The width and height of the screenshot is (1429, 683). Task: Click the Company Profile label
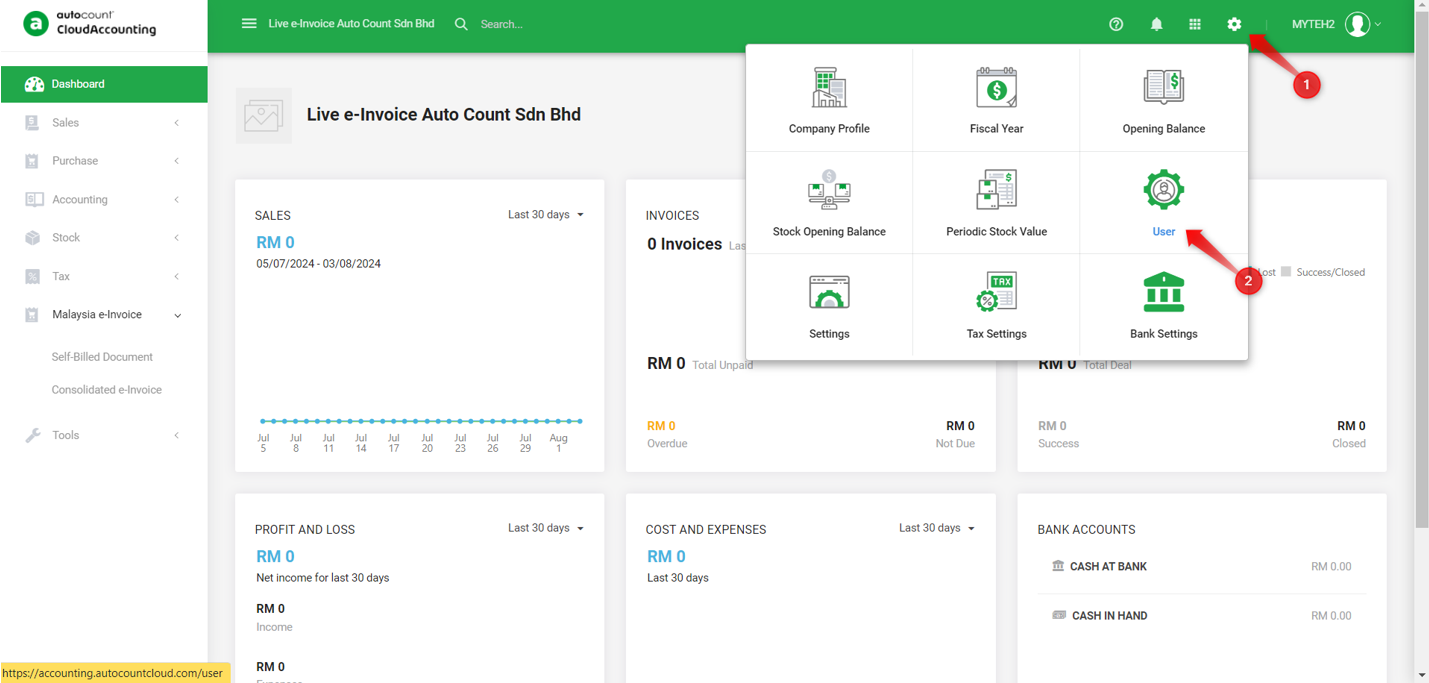click(x=829, y=129)
